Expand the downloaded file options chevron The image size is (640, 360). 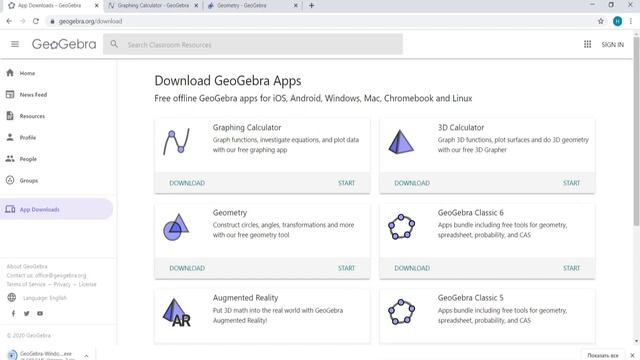[x=87, y=356]
